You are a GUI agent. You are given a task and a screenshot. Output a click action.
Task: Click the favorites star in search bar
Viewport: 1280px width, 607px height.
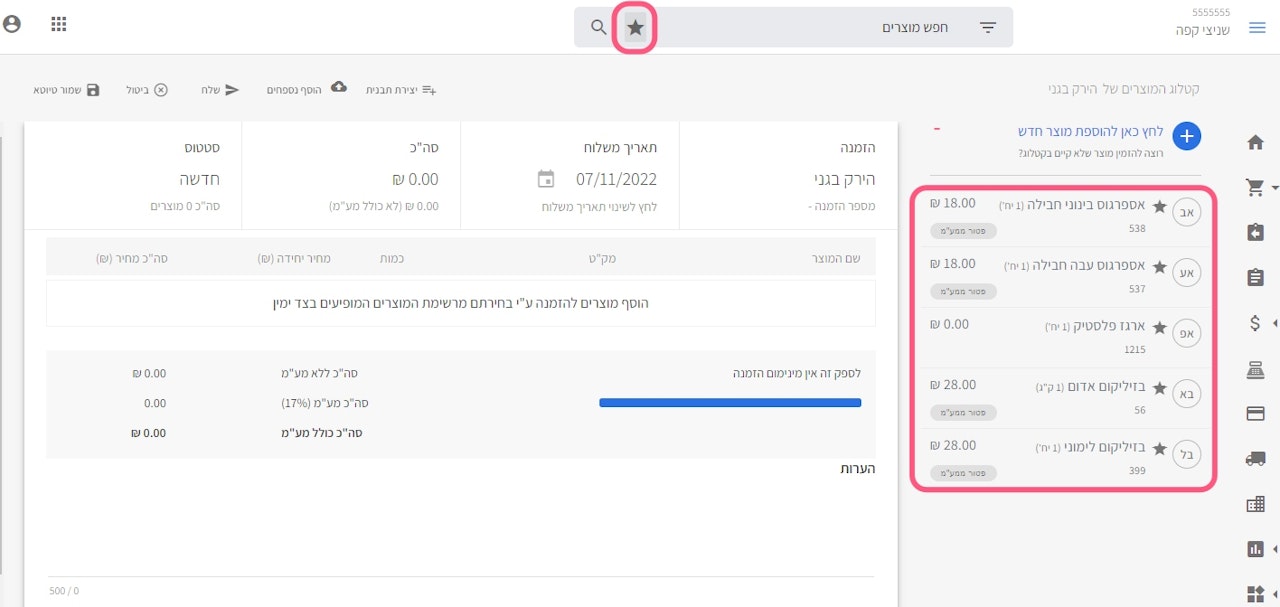[x=636, y=27]
